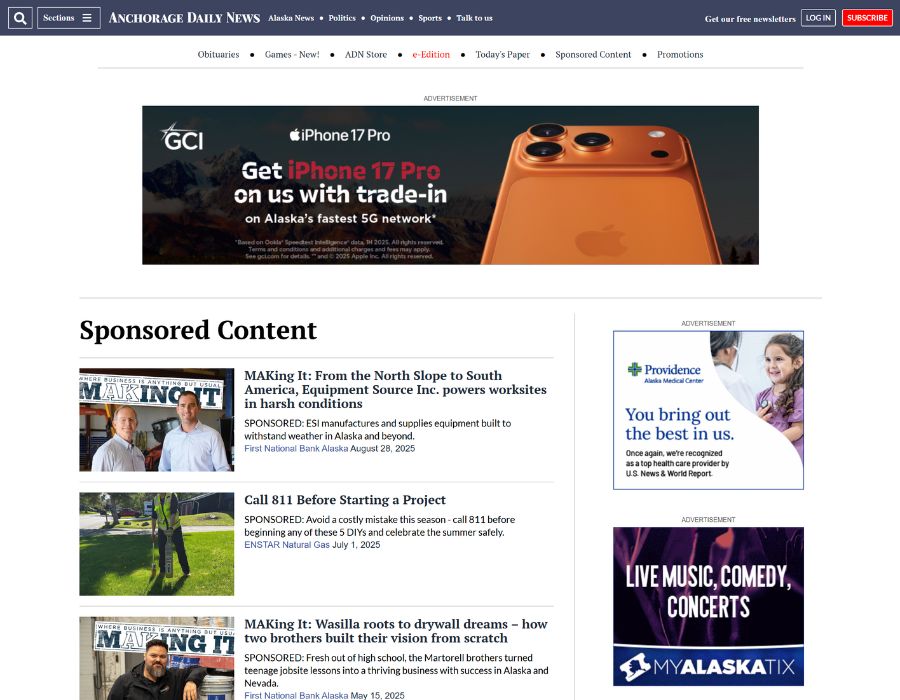Click the LOG IN button
Screen dimensions: 900x700
[818, 18]
